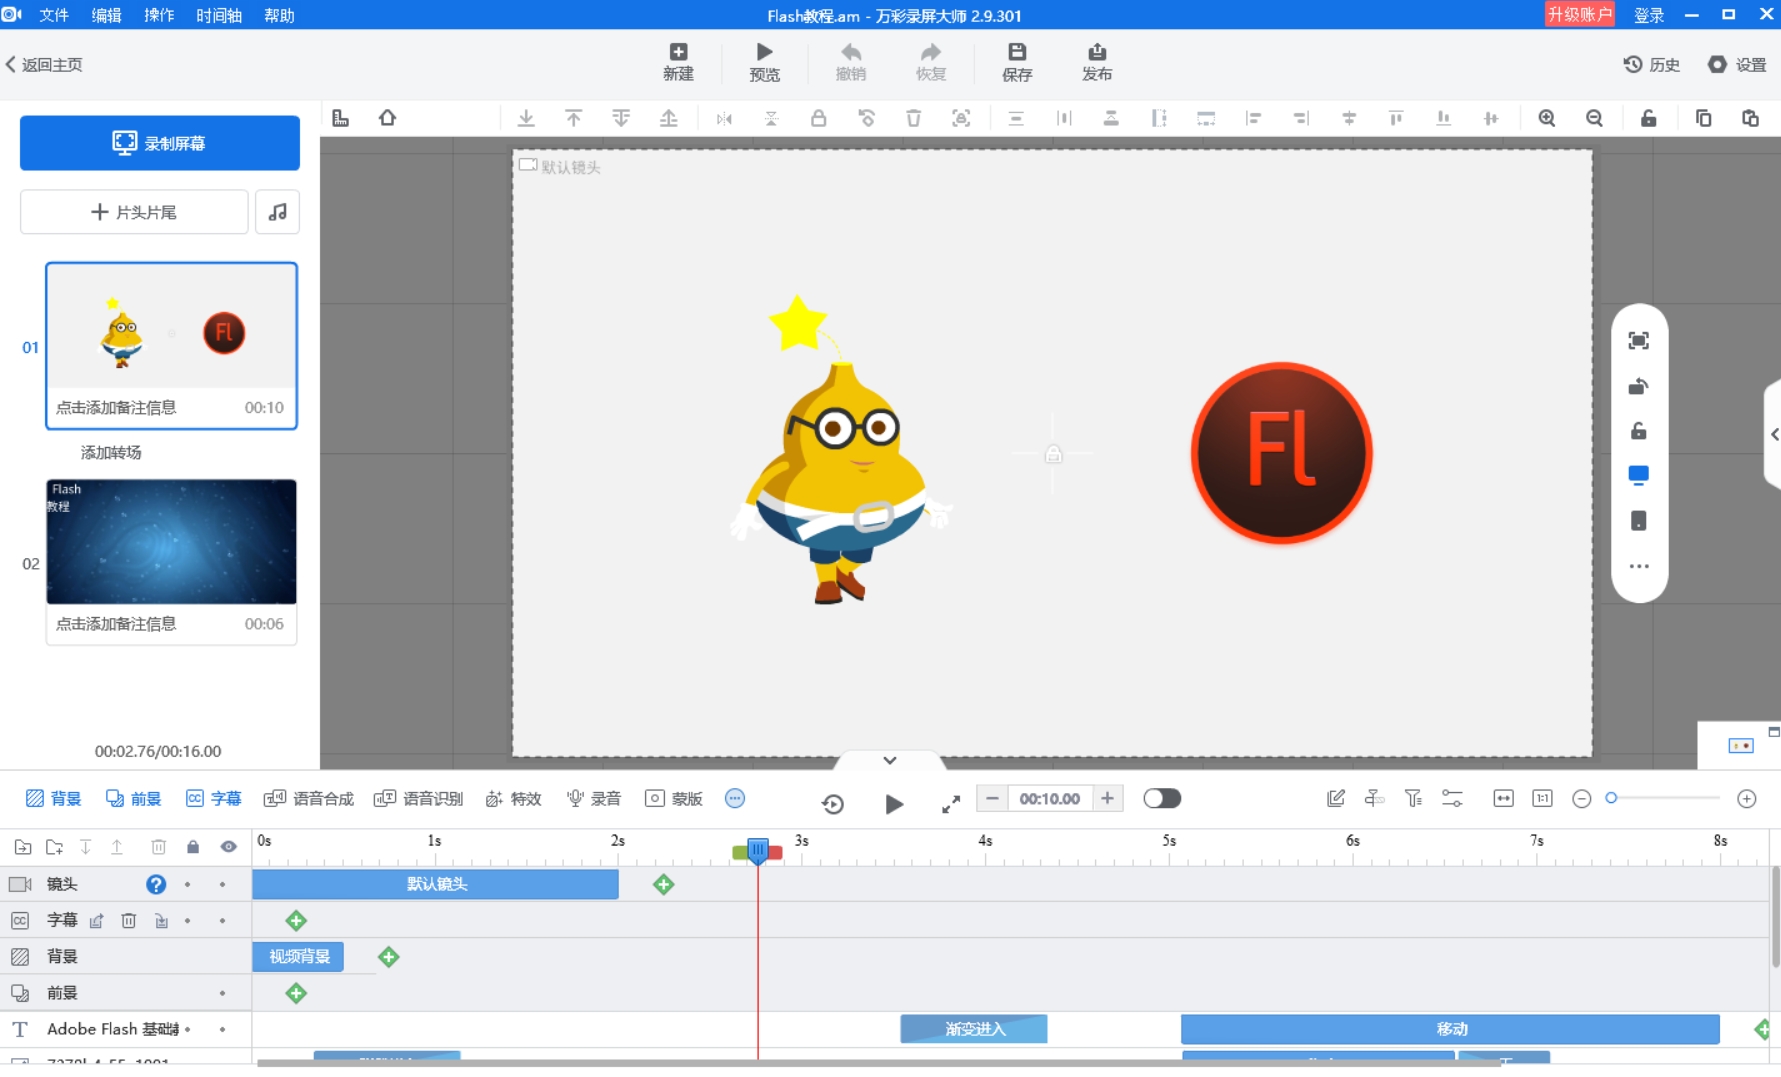Image resolution: width=1781 pixels, height=1077 pixels.
Task: Click the 00:10.00 duration field
Action: tap(1049, 798)
